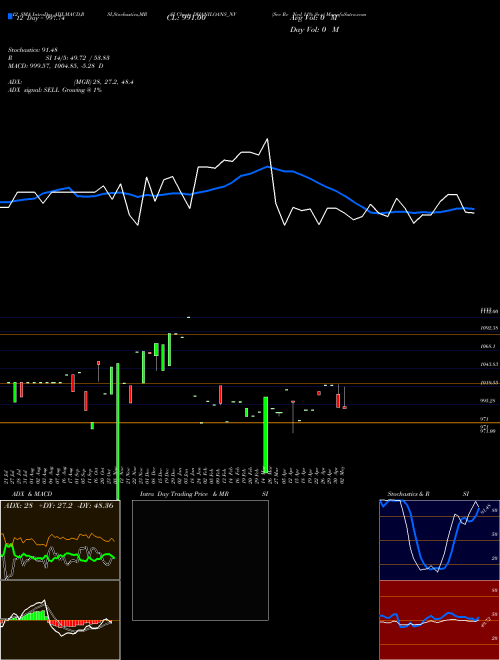
Task: Click the "Avg Vol: 0 M" label
Action: pos(315,18)
